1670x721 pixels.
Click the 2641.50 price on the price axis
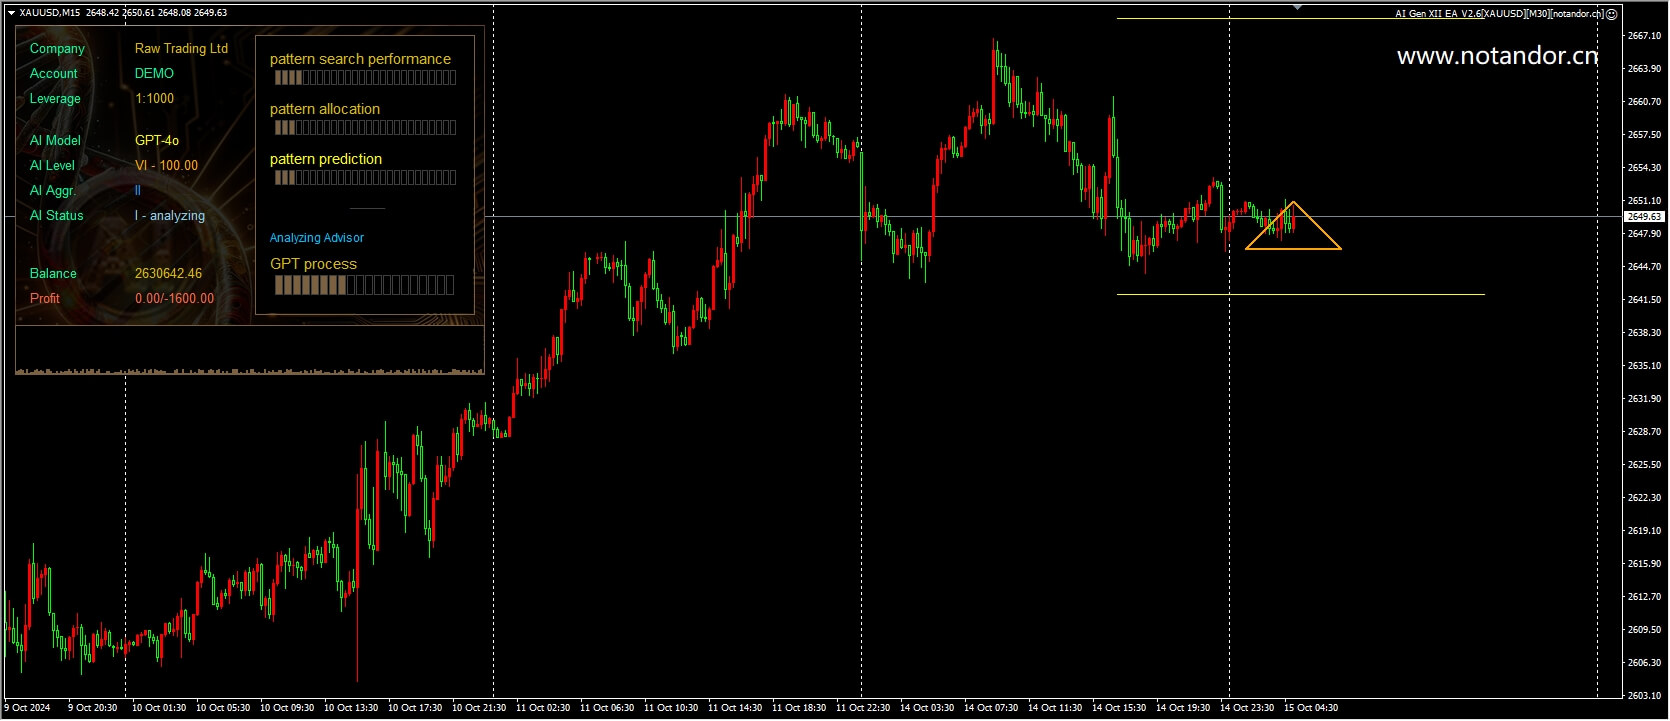coord(1644,300)
